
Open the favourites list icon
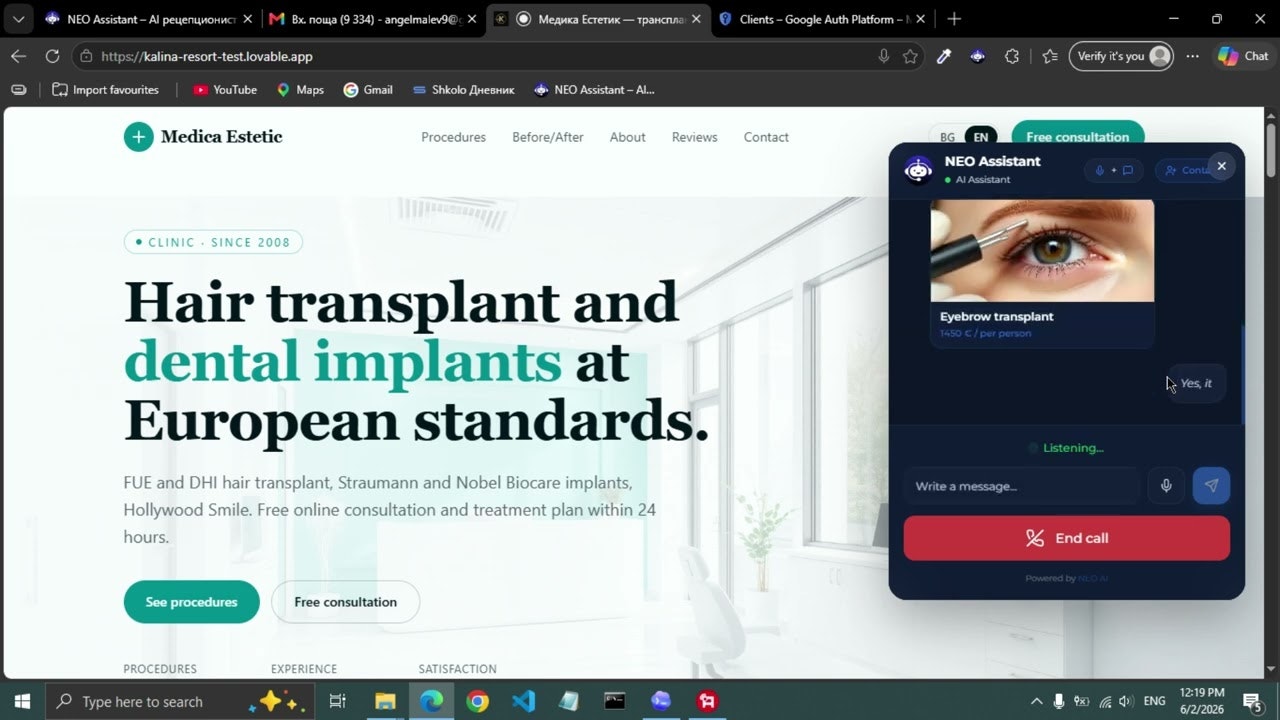(1049, 56)
